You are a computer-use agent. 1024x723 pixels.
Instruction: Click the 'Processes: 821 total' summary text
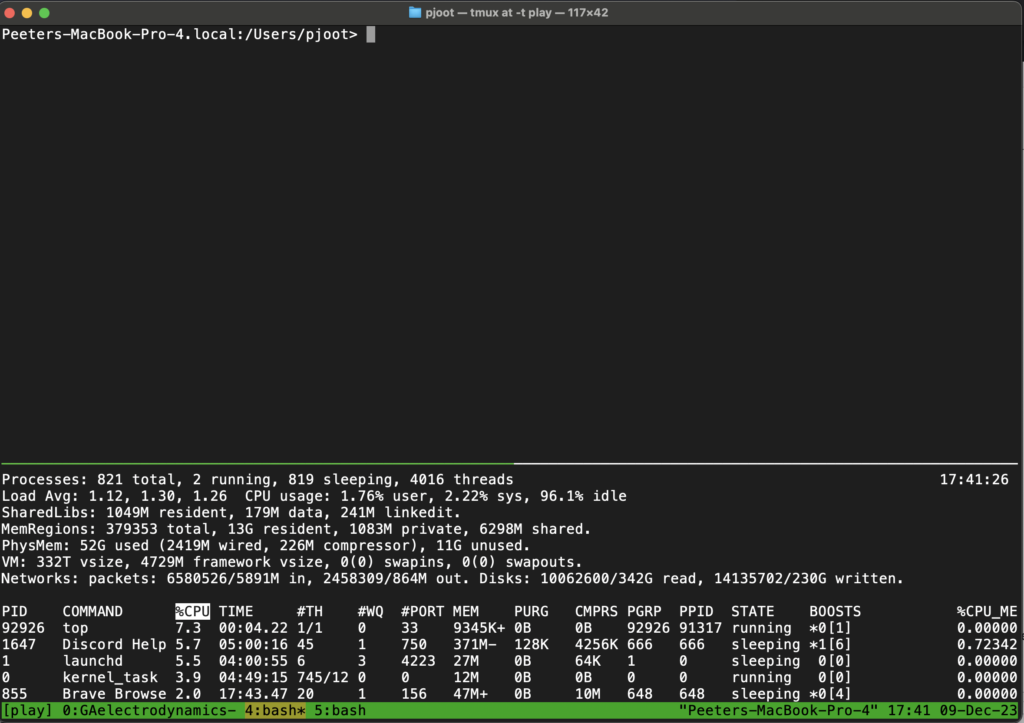click(88, 479)
